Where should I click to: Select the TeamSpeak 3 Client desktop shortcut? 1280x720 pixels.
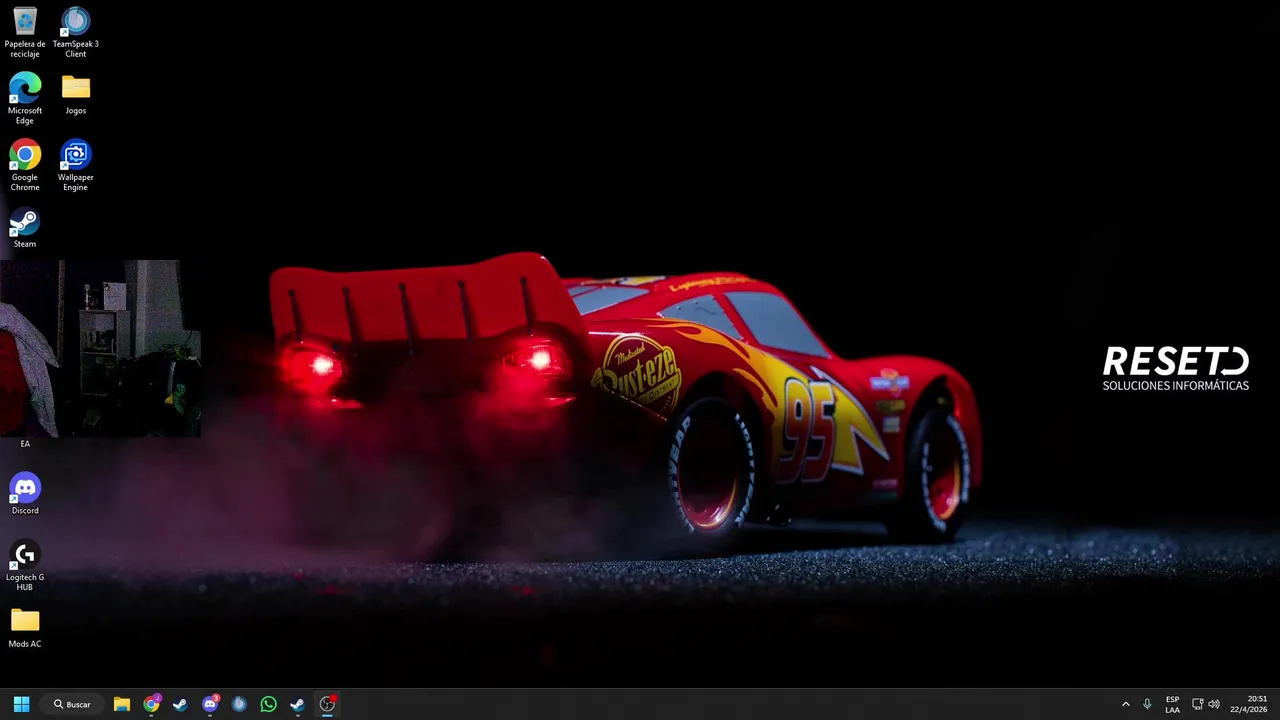click(76, 32)
